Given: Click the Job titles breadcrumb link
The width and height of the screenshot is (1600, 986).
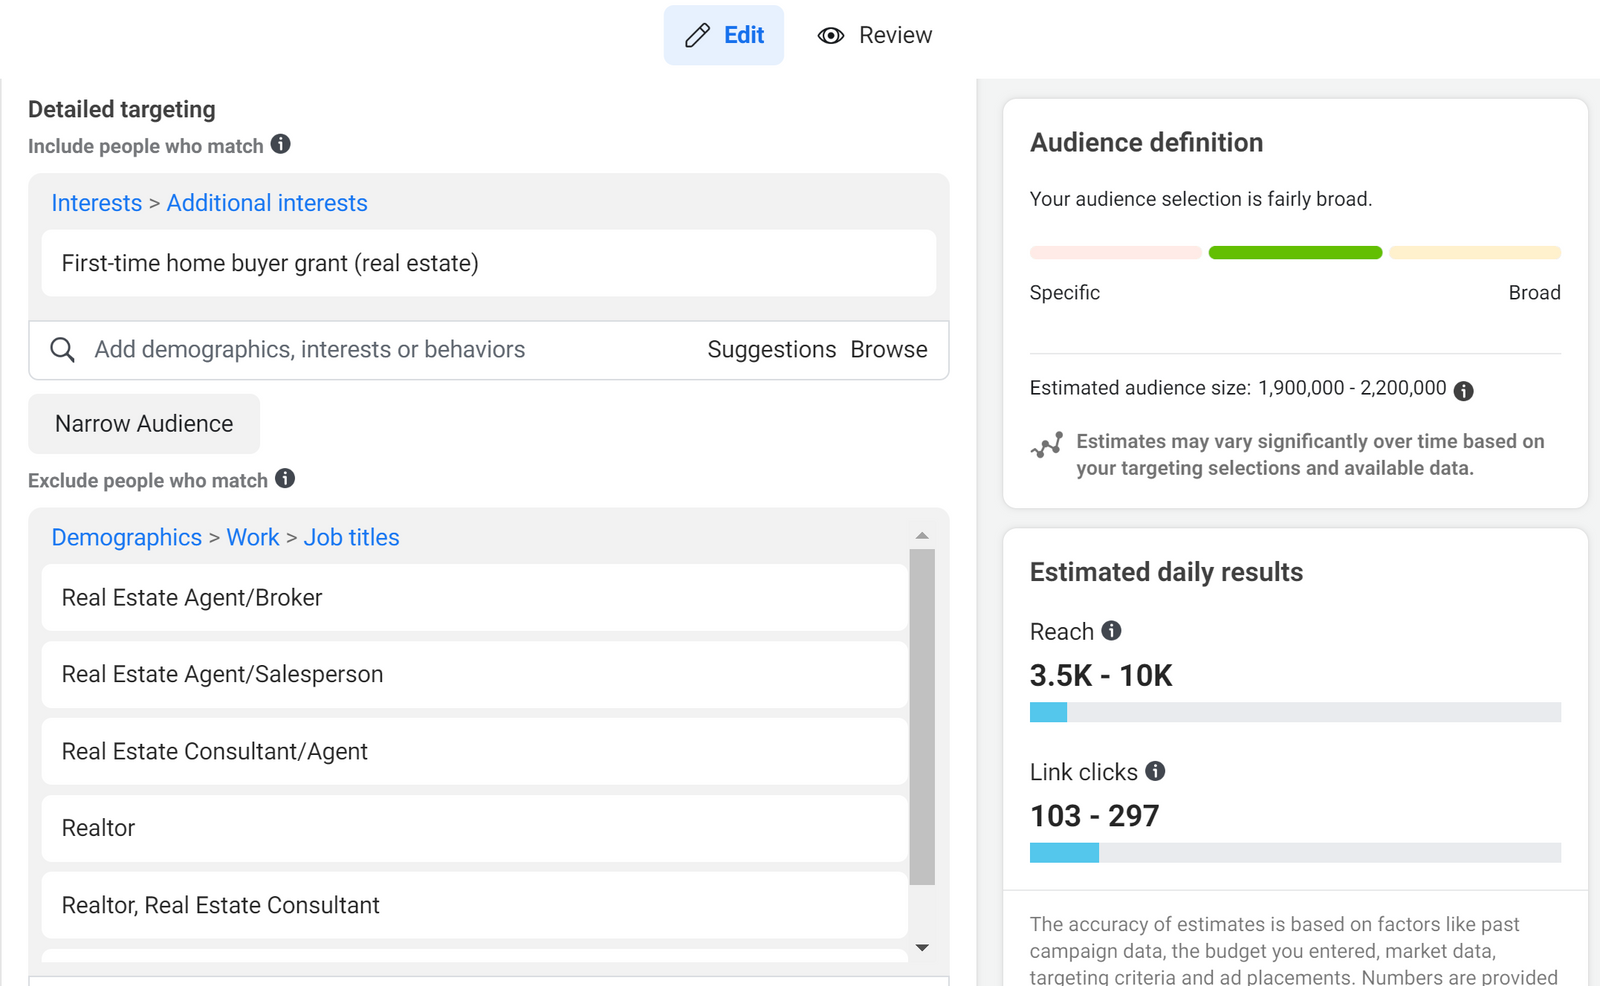Looking at the screenshot, I should pyautogui.click(x=351, y=537).
